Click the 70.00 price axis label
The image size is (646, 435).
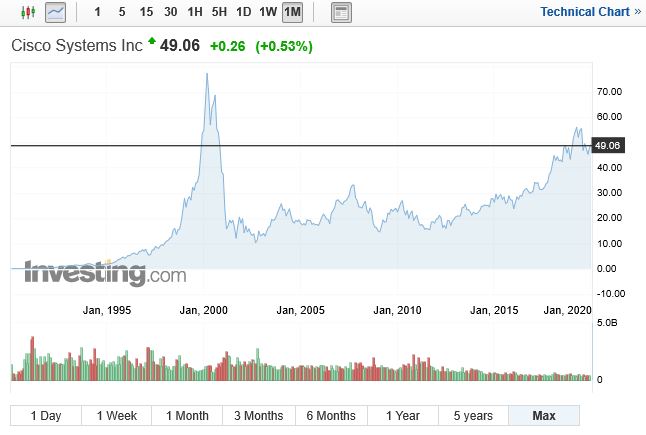(609, 91)
